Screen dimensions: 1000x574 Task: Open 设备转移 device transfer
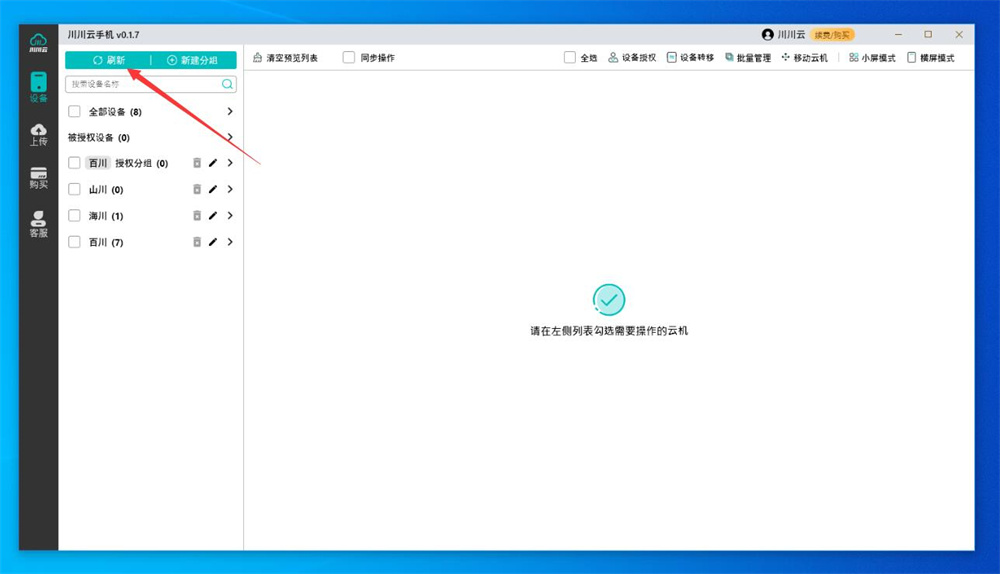[x=690, y=58]
